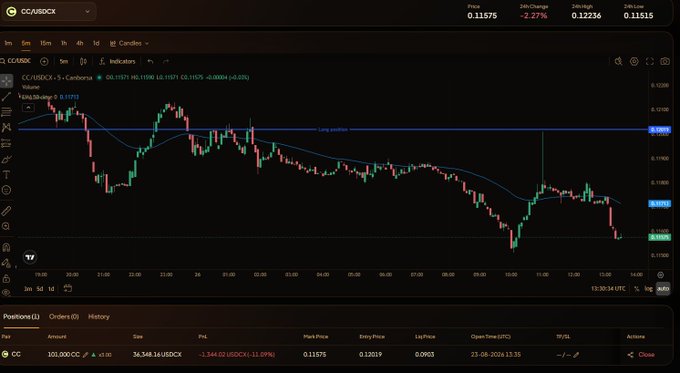Open the go to date calendar icon
The height and width of the screenshot is (373, 680).
click(x=68, y=288)
